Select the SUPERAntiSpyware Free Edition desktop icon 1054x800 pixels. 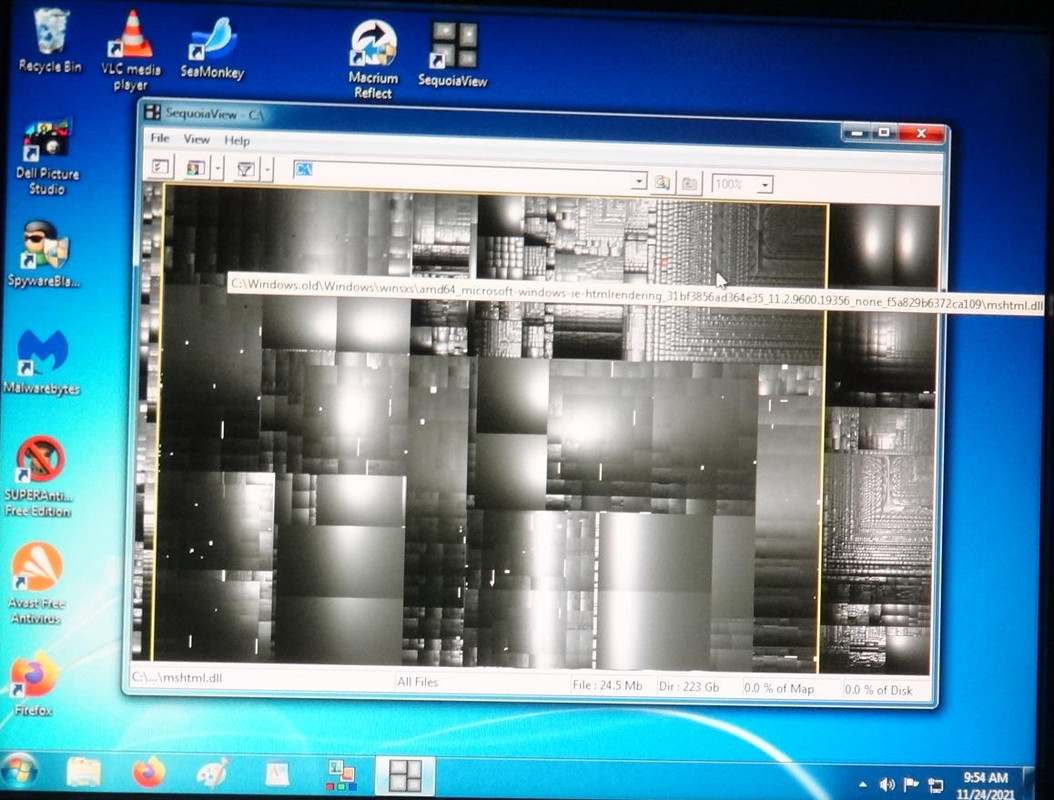38,476
